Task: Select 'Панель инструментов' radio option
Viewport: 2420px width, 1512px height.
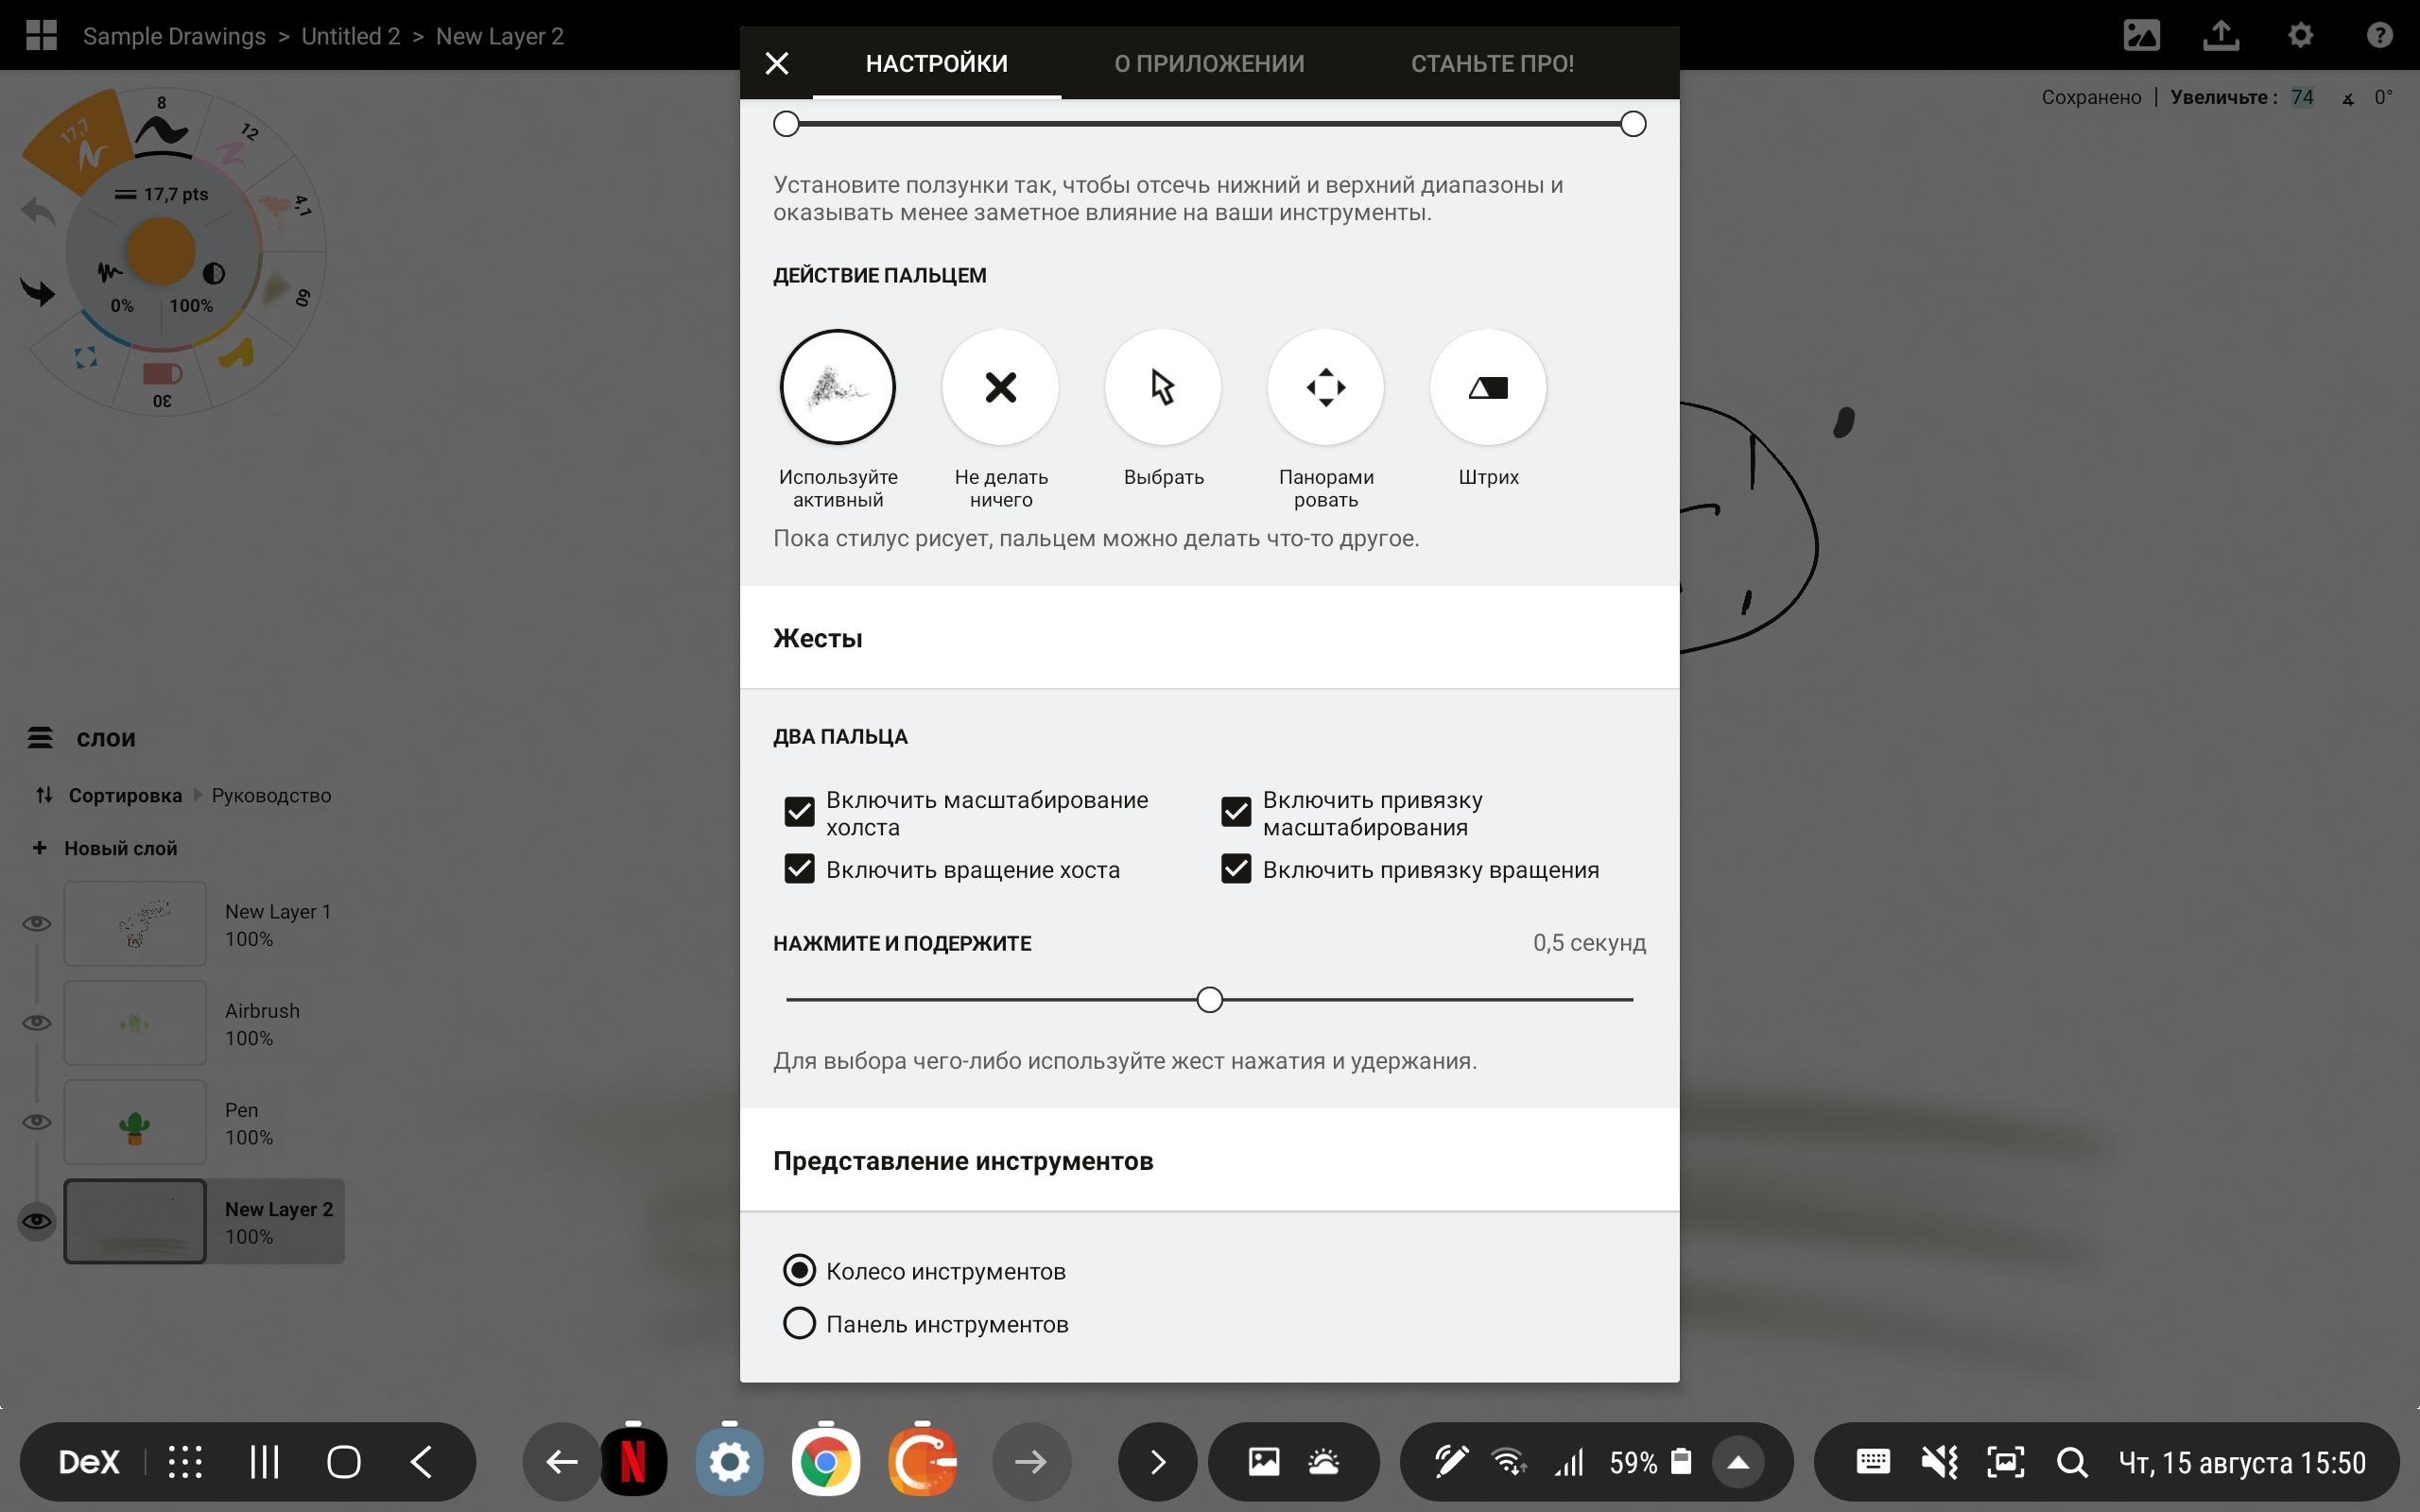Action: 799,1323
